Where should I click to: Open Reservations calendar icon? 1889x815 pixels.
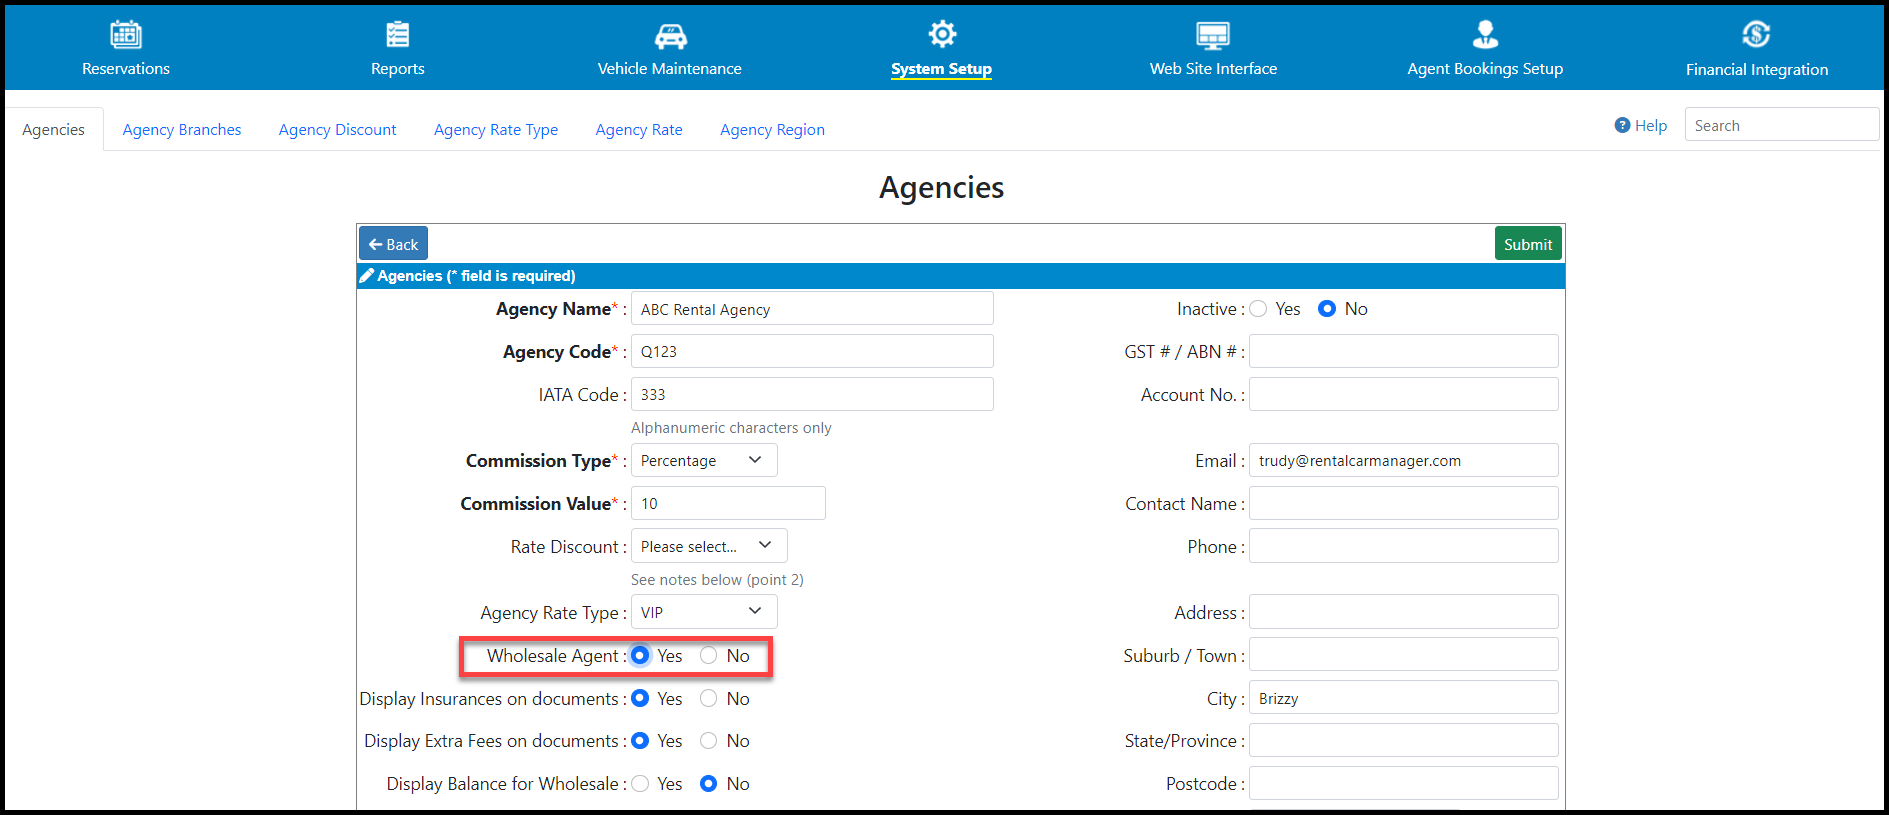pyautogui.click(x=126, y=34)
